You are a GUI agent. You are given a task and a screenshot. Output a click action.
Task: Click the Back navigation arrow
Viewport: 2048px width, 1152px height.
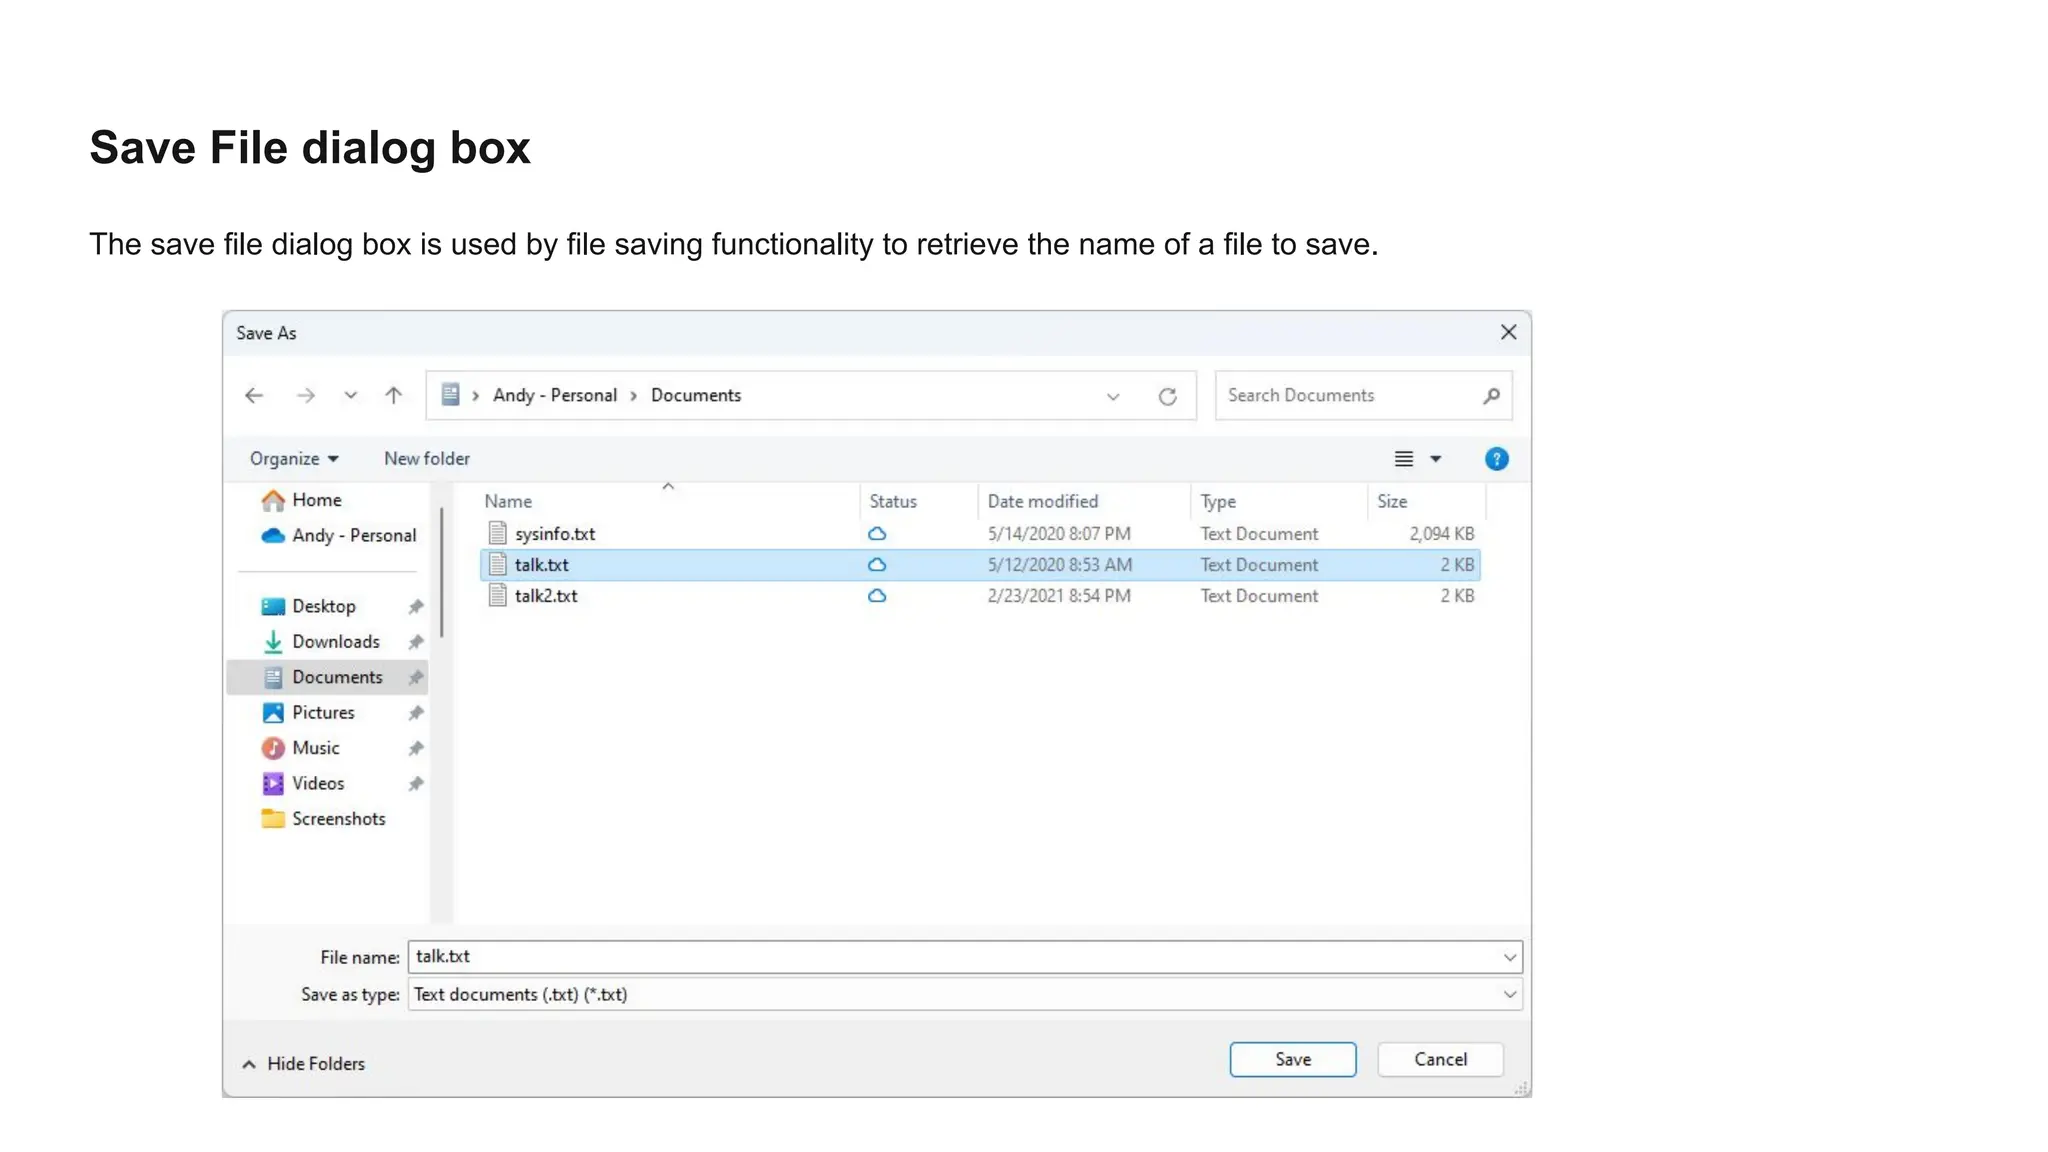coord(254,396)
